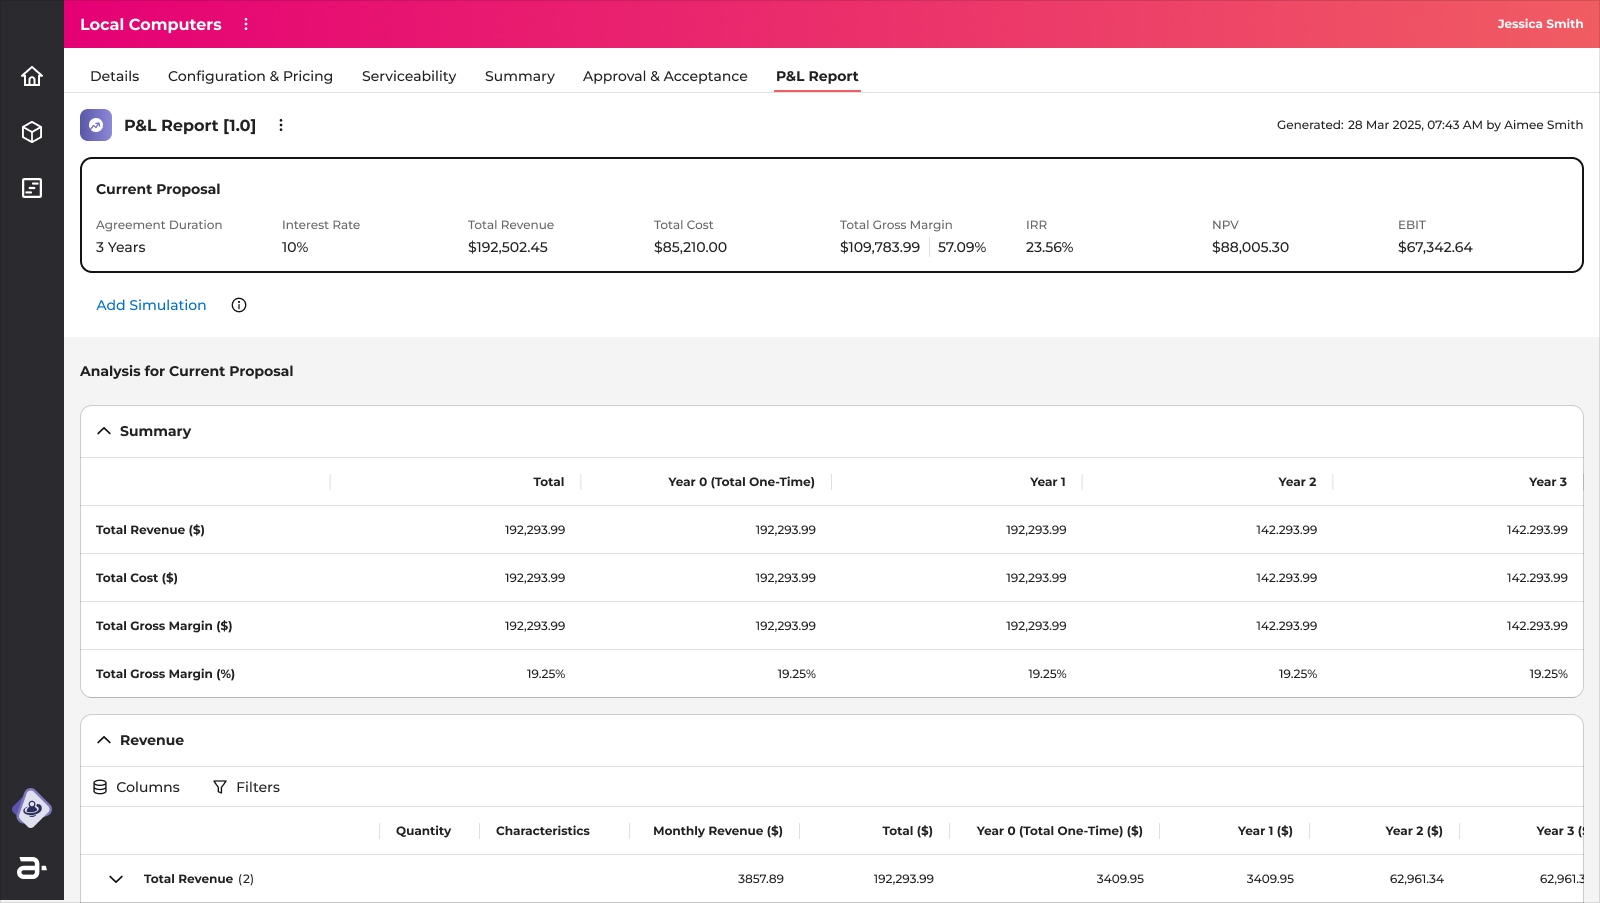Click the Monthly Revenue value 3857.89
The height and width of the screenshot is (903, 1600).
(x=761, y=879)
